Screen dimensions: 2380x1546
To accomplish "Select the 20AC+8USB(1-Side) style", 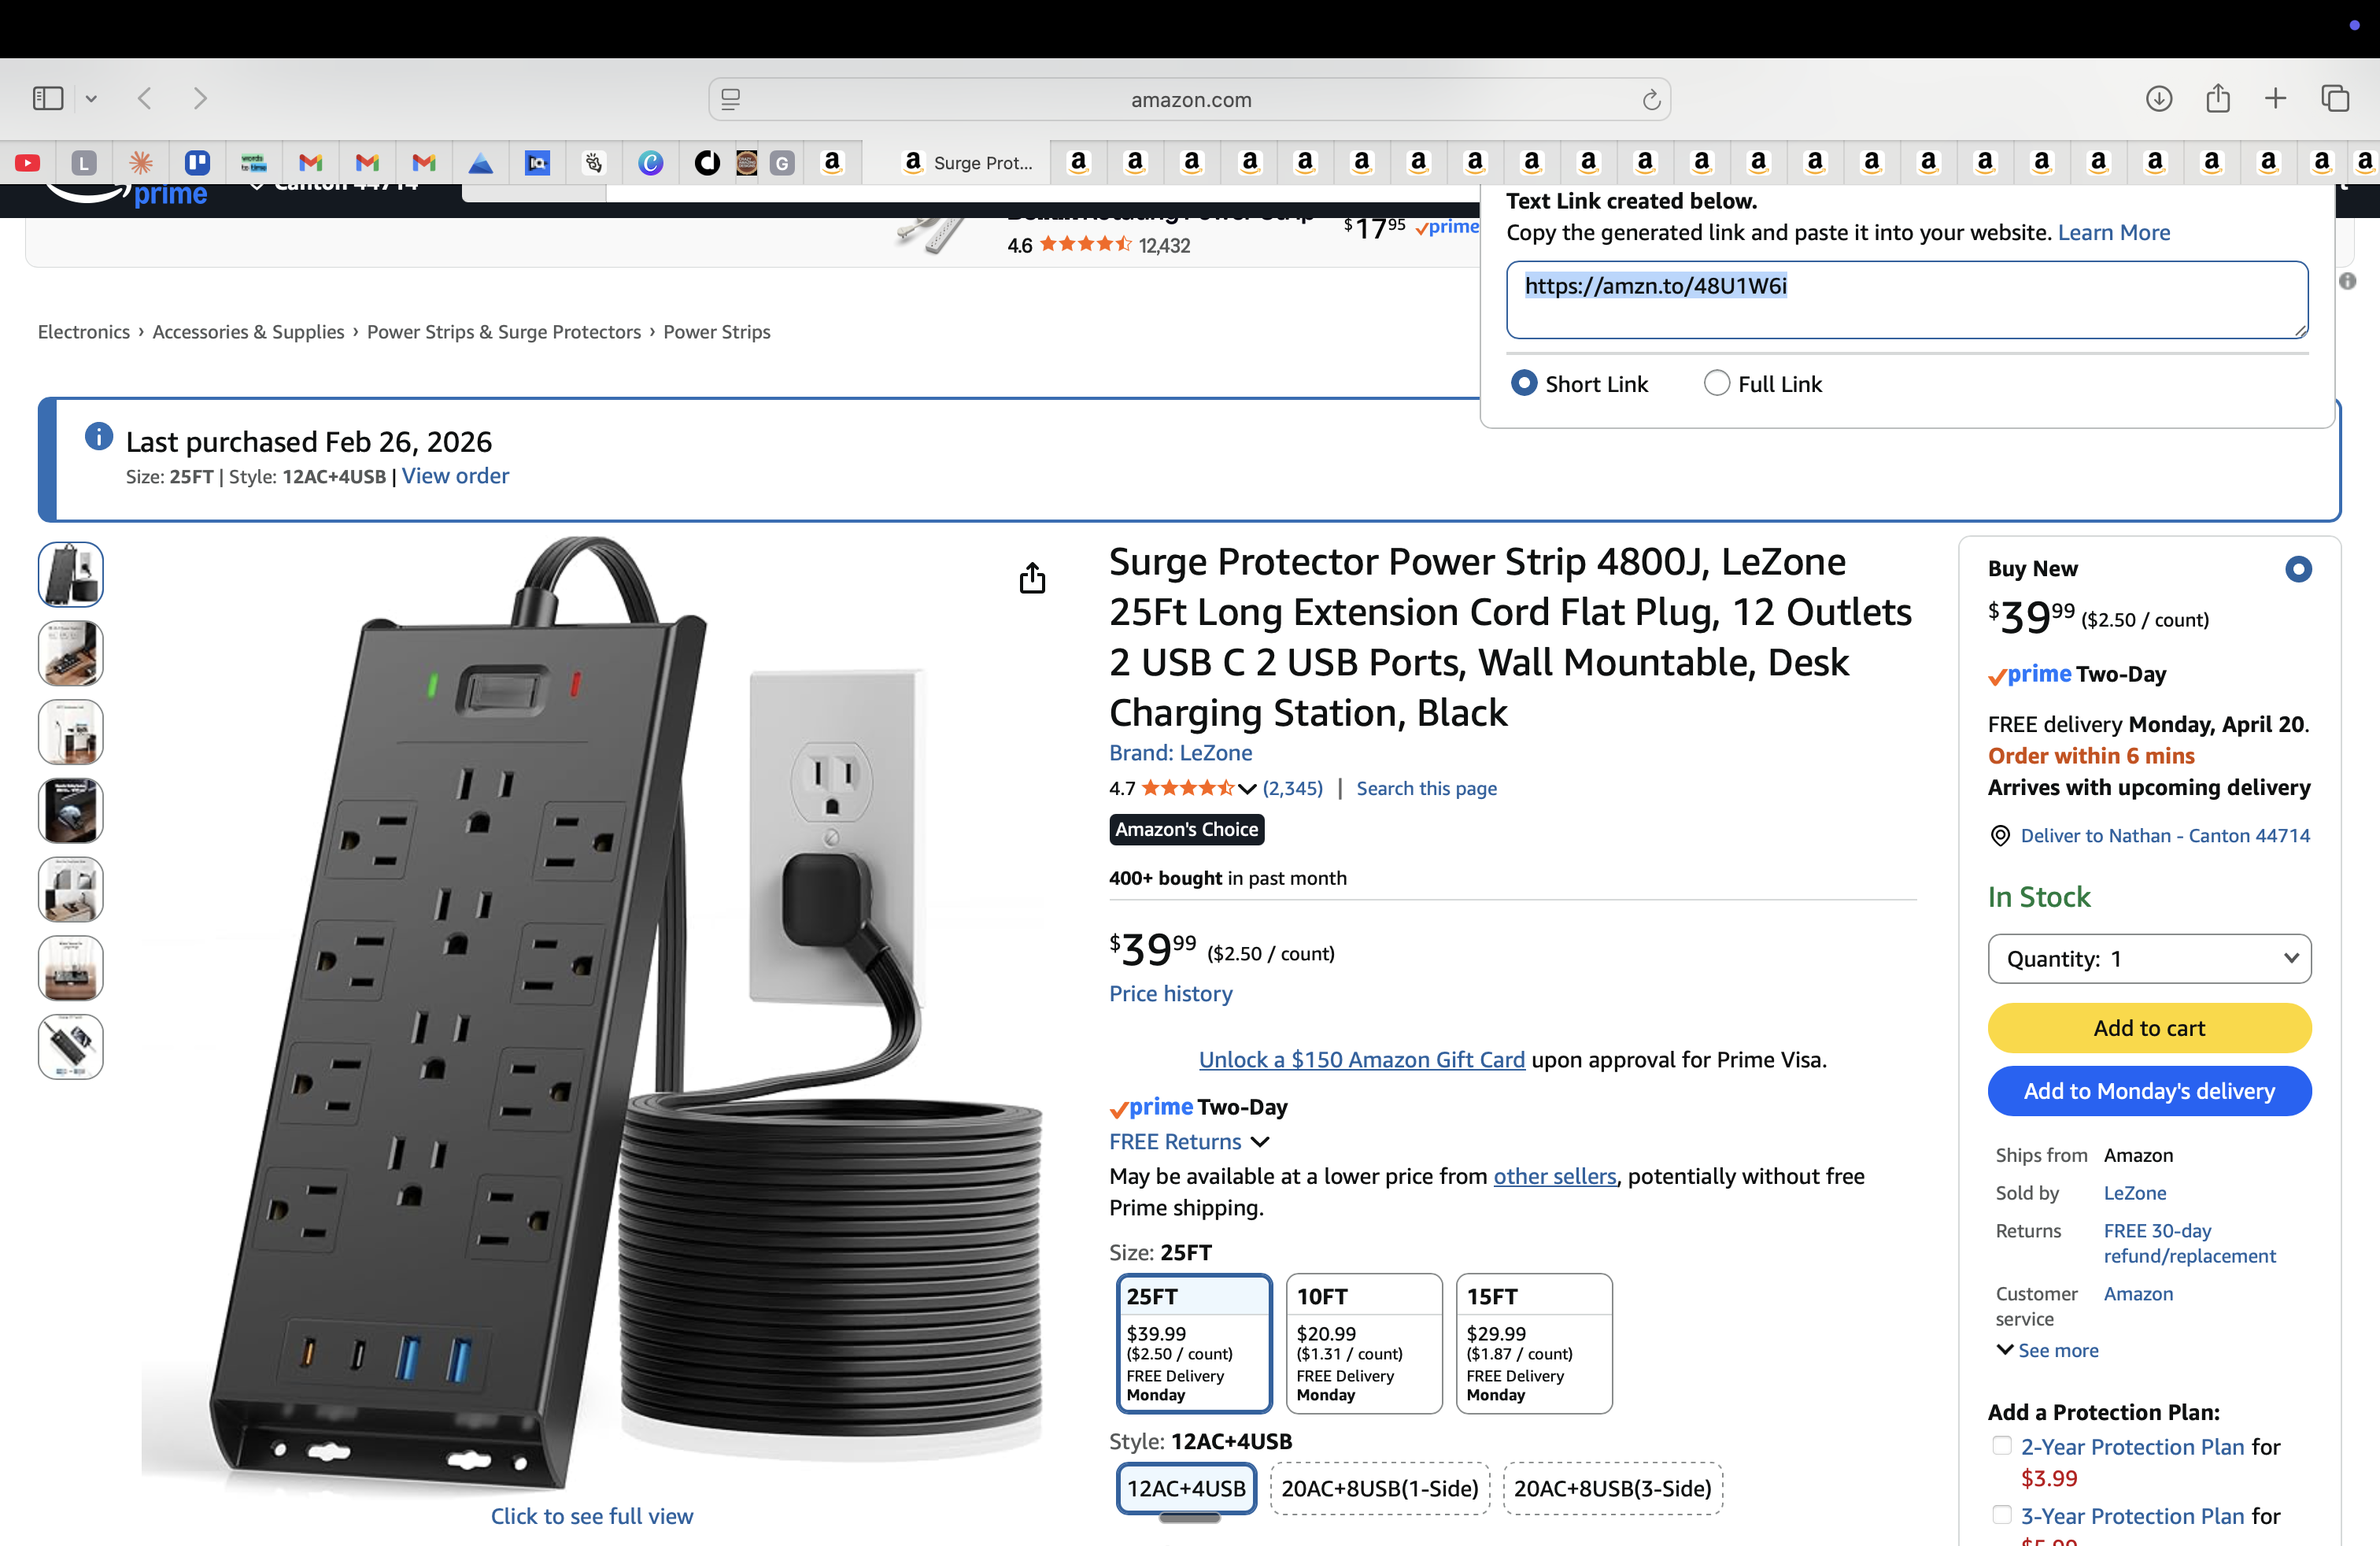I will [x=1380, y=1488].
